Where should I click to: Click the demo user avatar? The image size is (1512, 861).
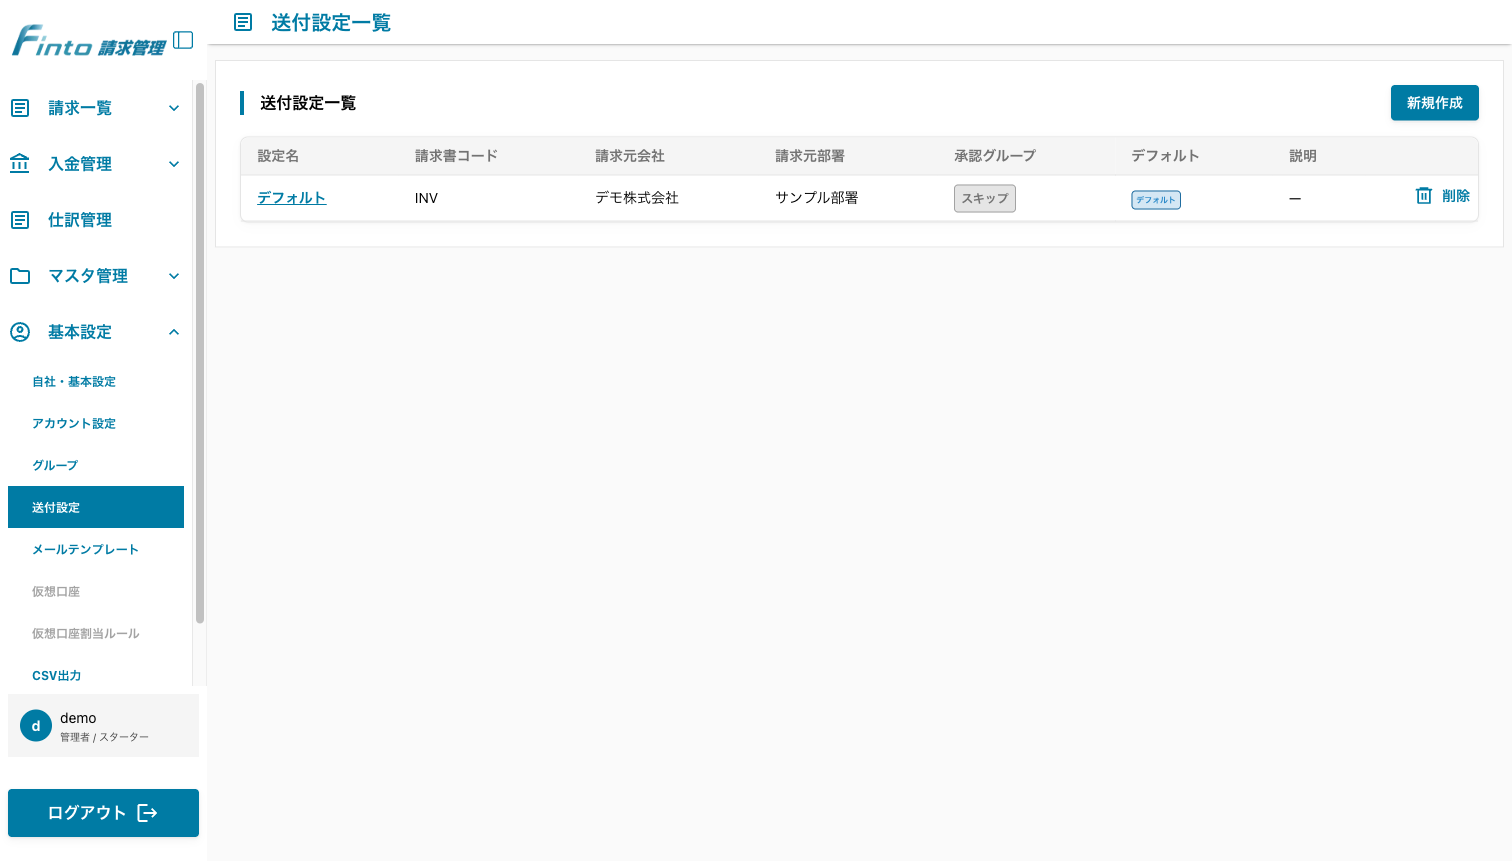coord(36,726)
